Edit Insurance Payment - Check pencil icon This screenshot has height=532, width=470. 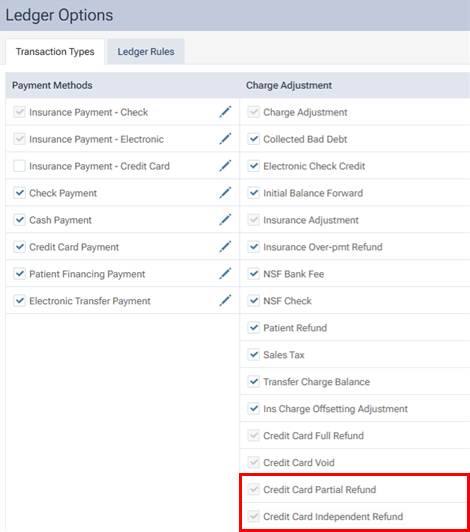pos(225,112)
